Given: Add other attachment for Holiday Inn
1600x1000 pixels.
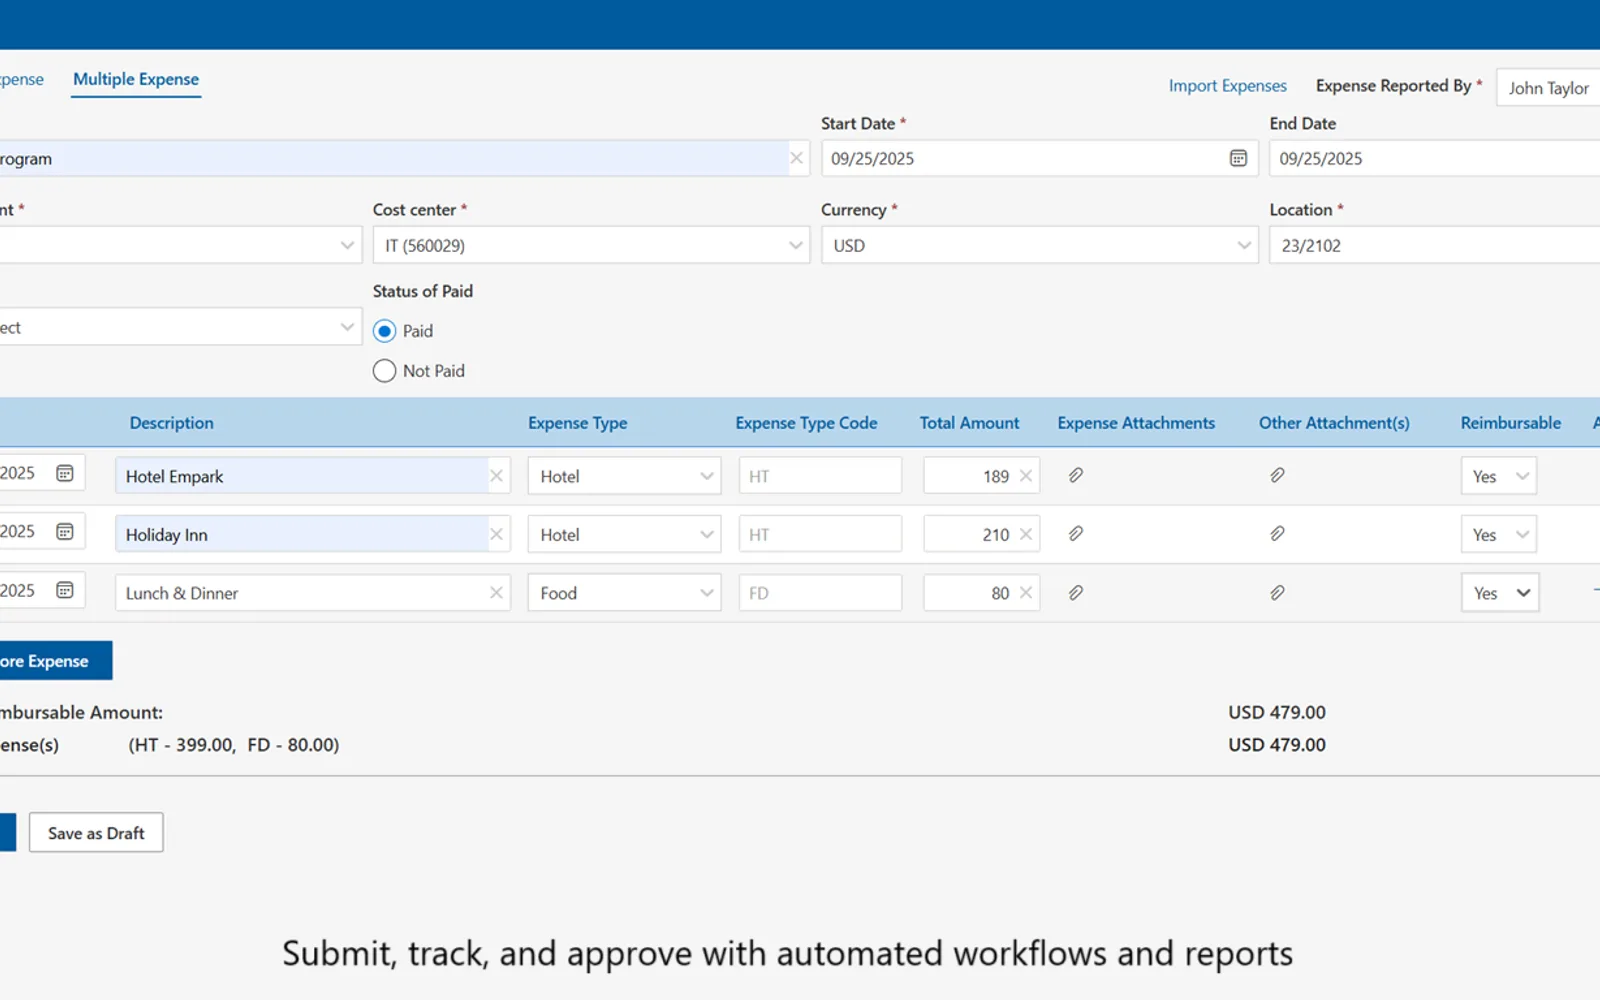Looking at the screenshot, I should tap(1277, 533).
